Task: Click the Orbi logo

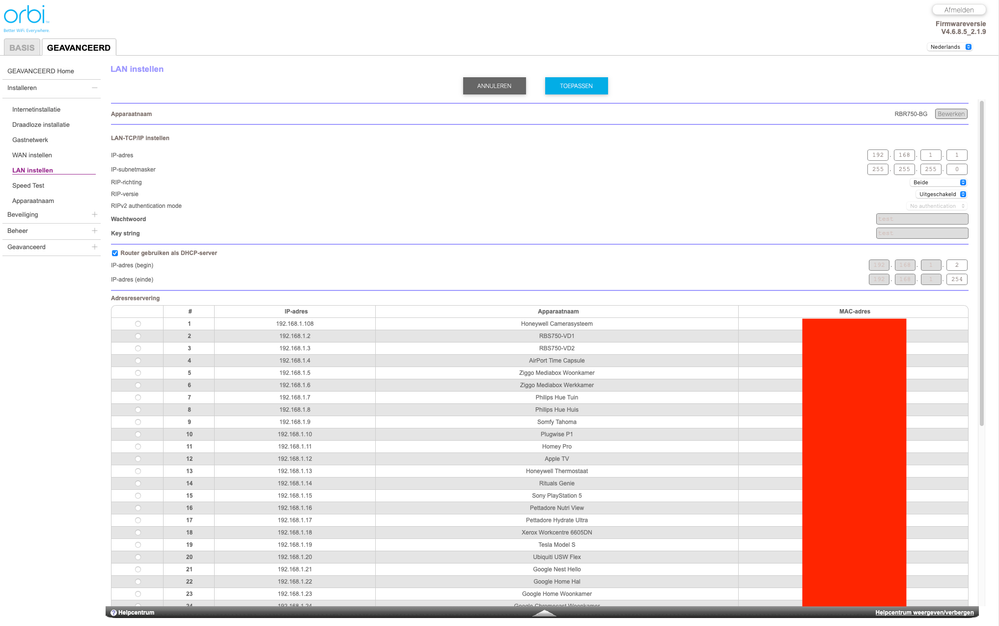Action: click(x=26, y=18)
